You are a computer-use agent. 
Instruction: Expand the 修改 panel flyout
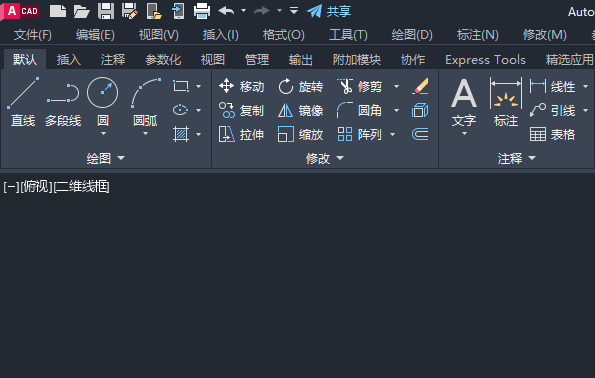coord(325,158)
